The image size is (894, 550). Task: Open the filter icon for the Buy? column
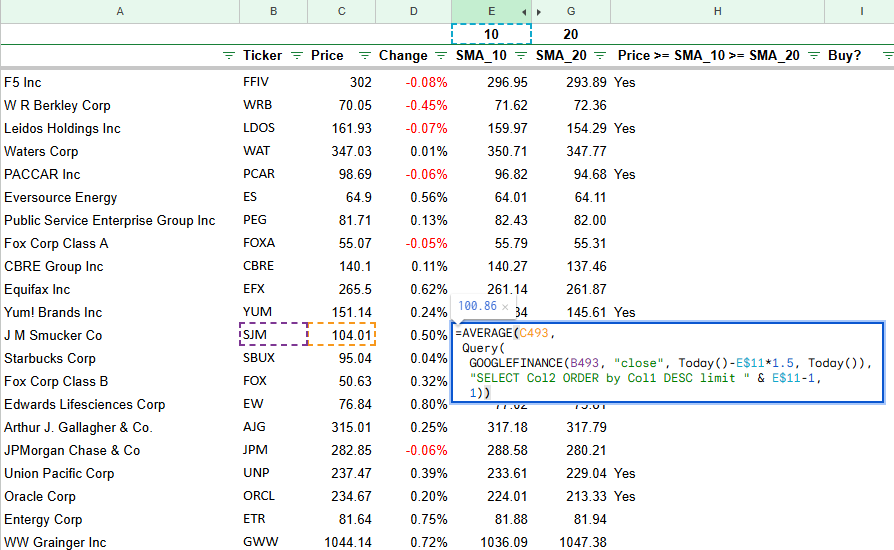pyautogui.click(x=888, y=55)
